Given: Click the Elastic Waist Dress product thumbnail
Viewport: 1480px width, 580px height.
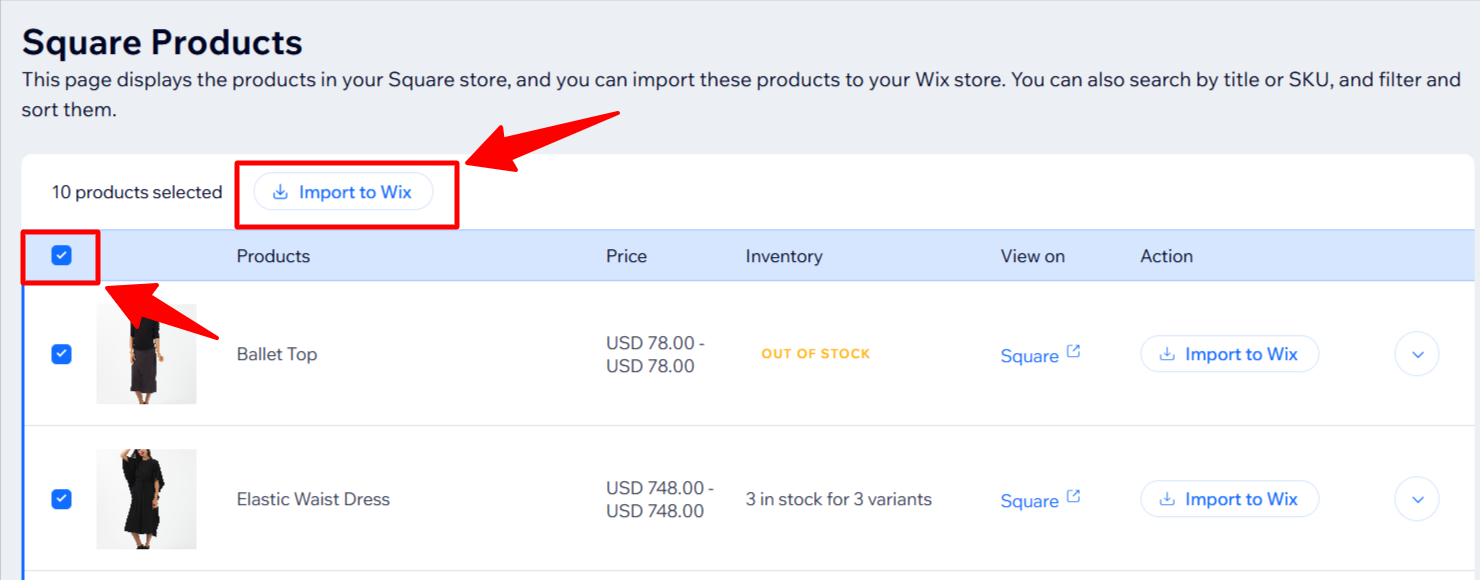Looking at the screenshot, I should pos(146,499).
